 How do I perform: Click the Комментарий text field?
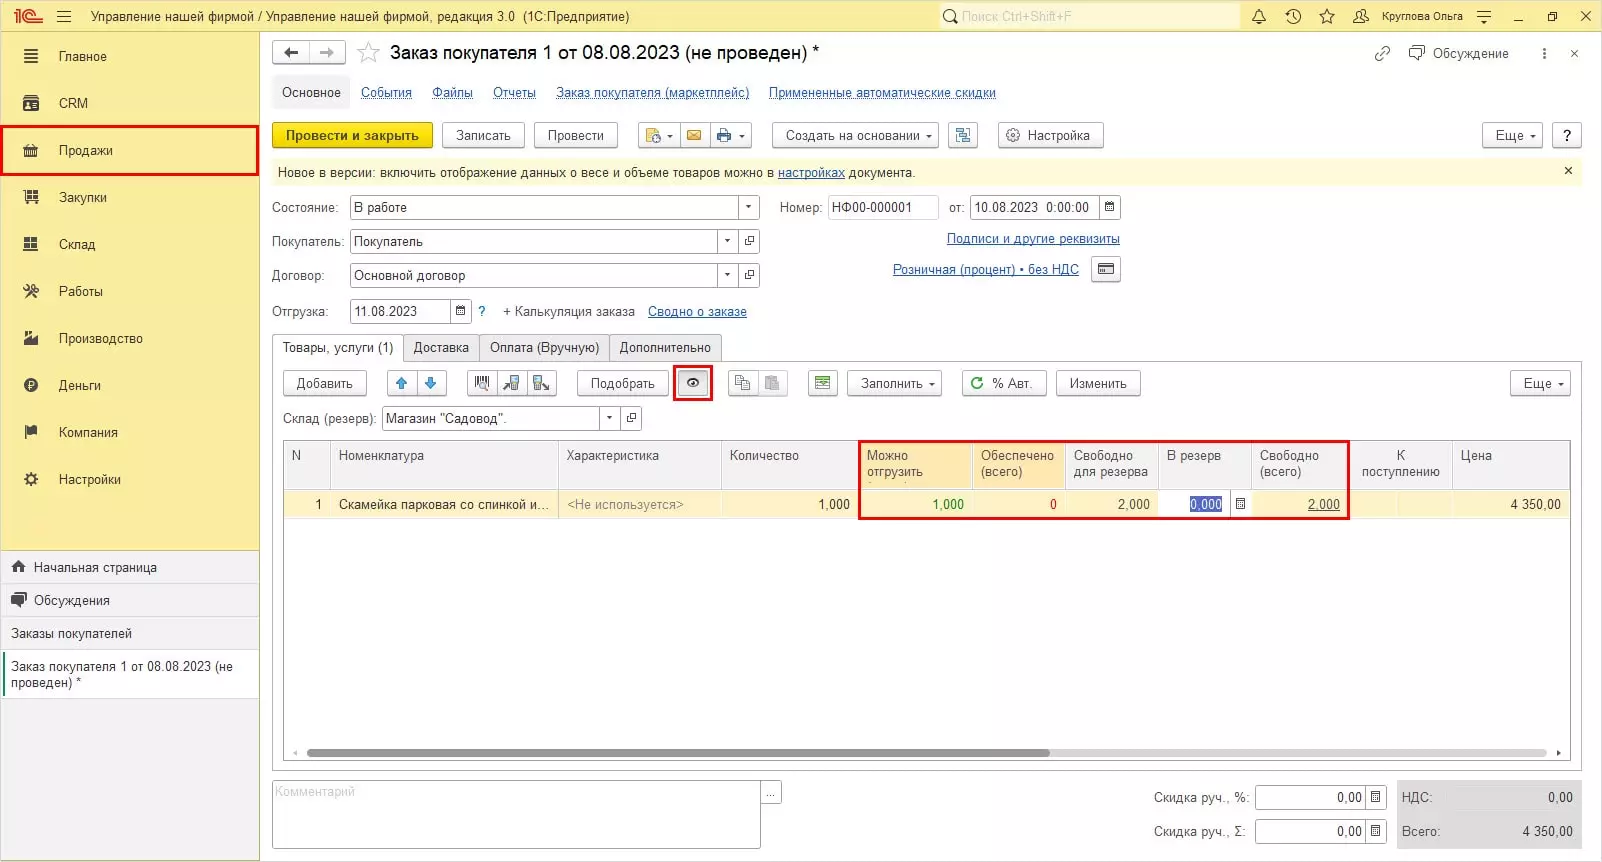pos(515,813)
